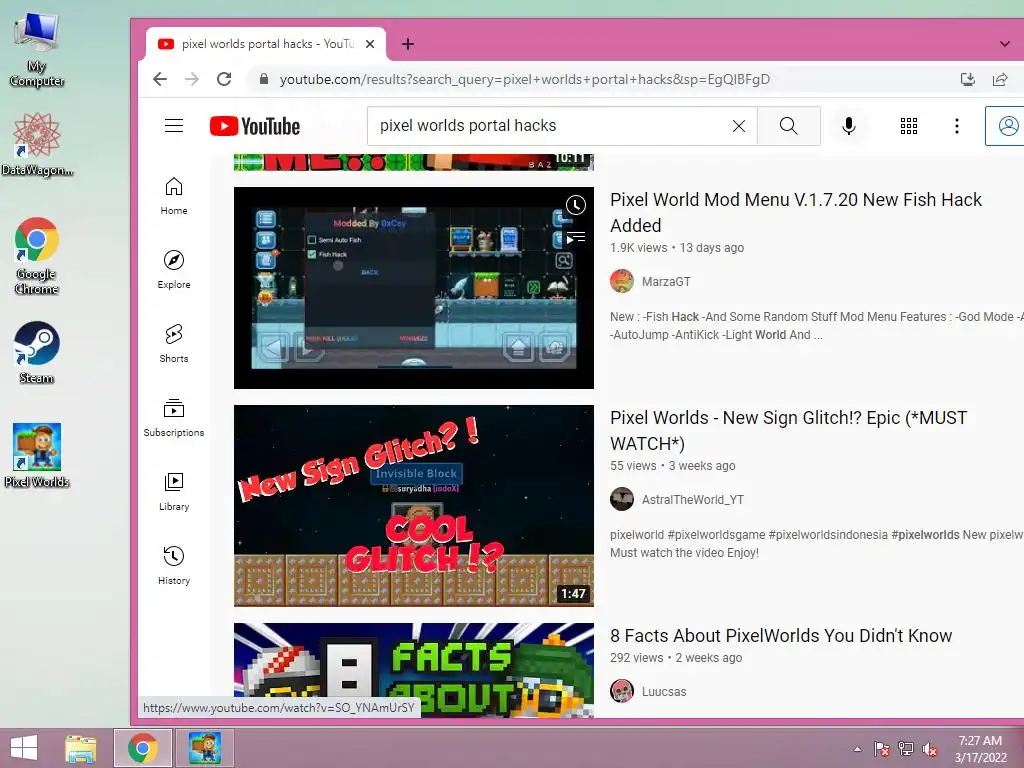The width and height of the screenshot is (1024, 768).
Task: Visit Luucsas channel name
Action: 664,692
